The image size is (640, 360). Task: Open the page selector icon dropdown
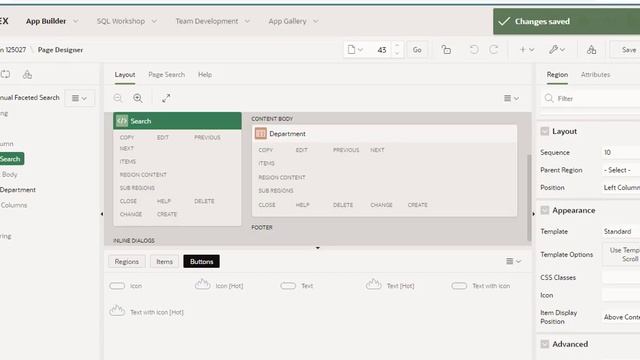tap(355, 50)
